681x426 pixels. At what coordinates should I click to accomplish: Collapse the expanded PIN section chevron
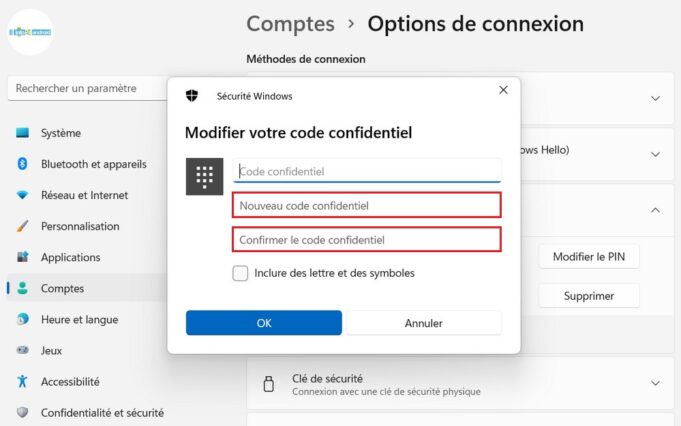pyautogui.click(x=655, y=210)
